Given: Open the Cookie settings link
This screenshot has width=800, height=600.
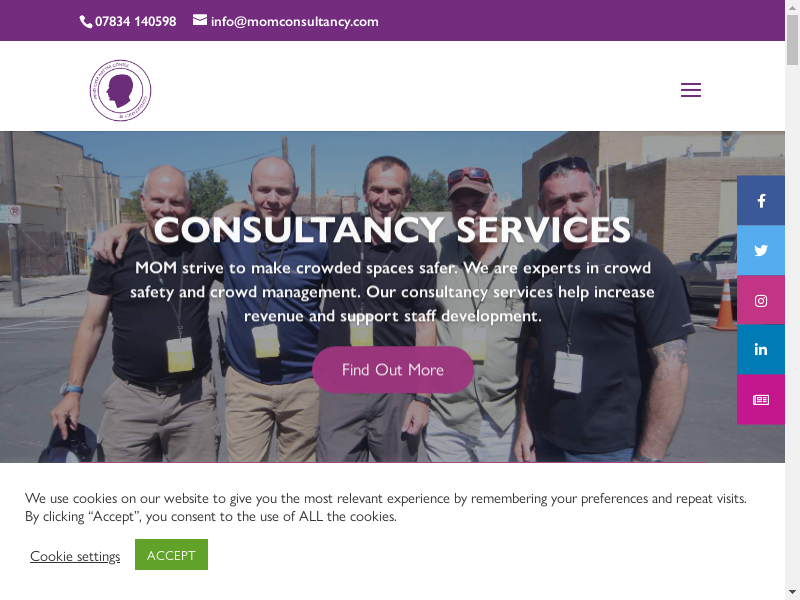Looking at the screenshot, I should pos(75,556).
